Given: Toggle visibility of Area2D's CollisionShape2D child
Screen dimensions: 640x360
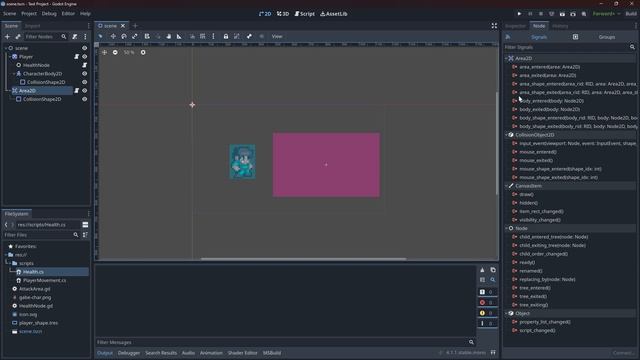Looking at the screenshot, I should [x=84, y=99].
